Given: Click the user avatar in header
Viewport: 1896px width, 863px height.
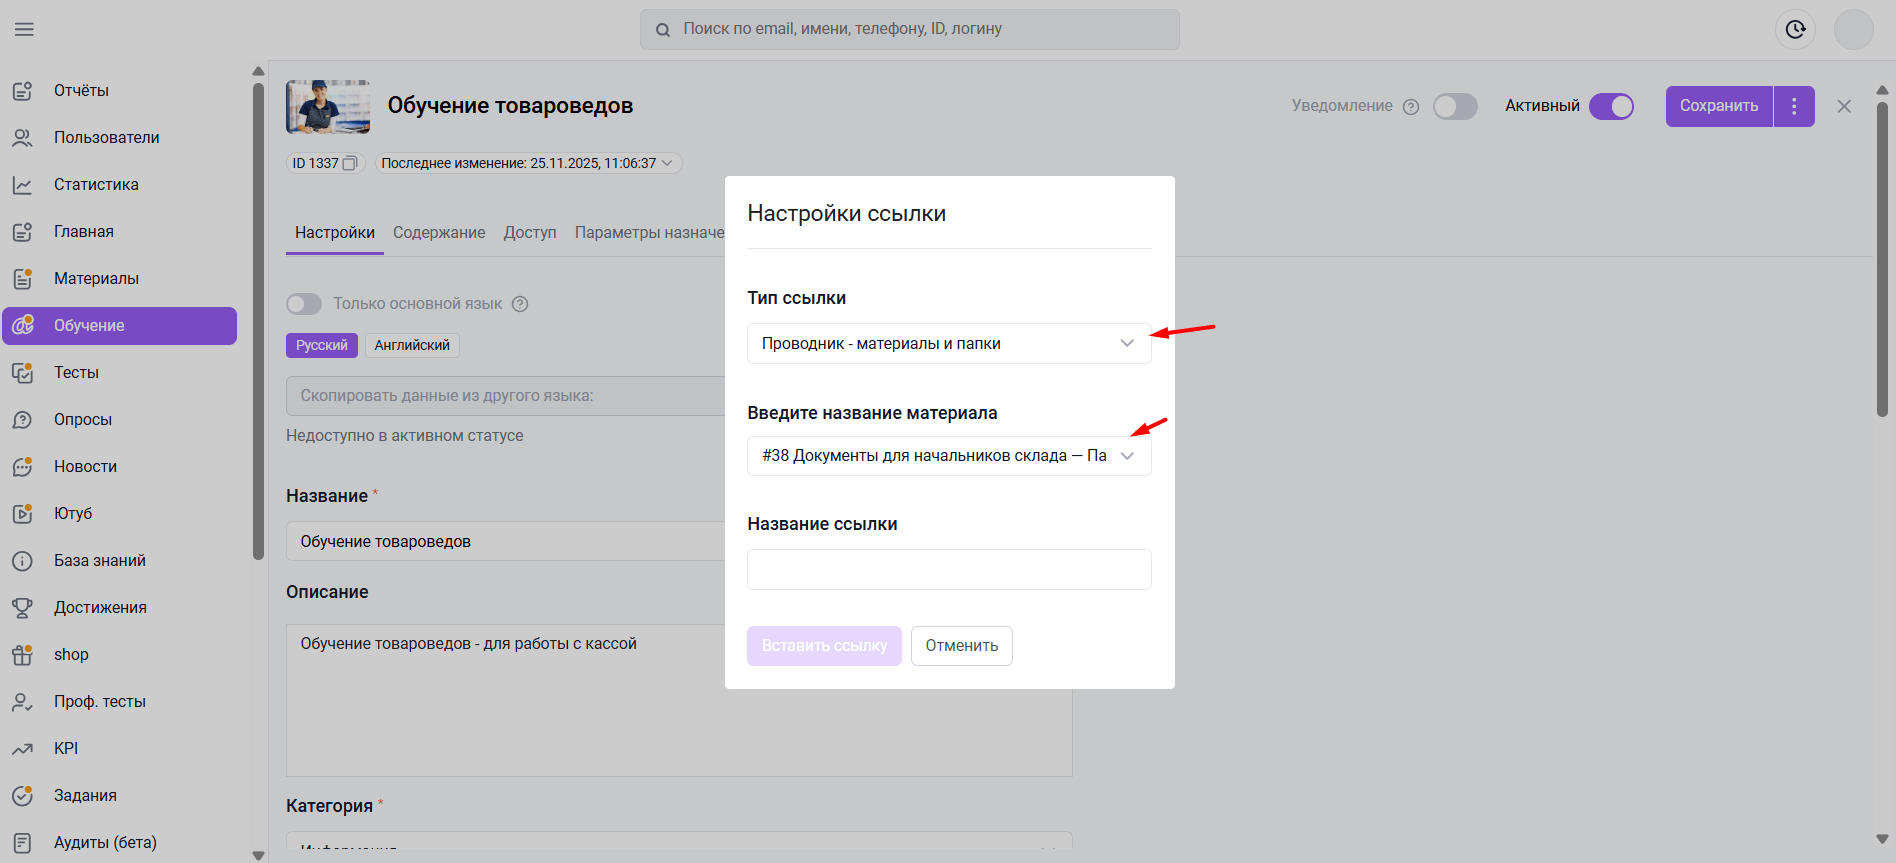Looking at the screenshot, I should pyautogui.click(x=1853, y=29).
